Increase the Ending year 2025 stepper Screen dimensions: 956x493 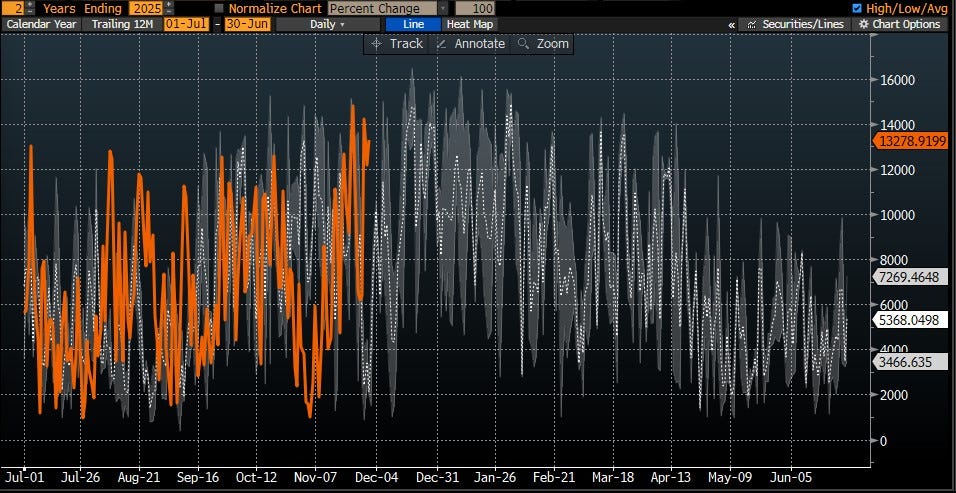tap(169, 5)
